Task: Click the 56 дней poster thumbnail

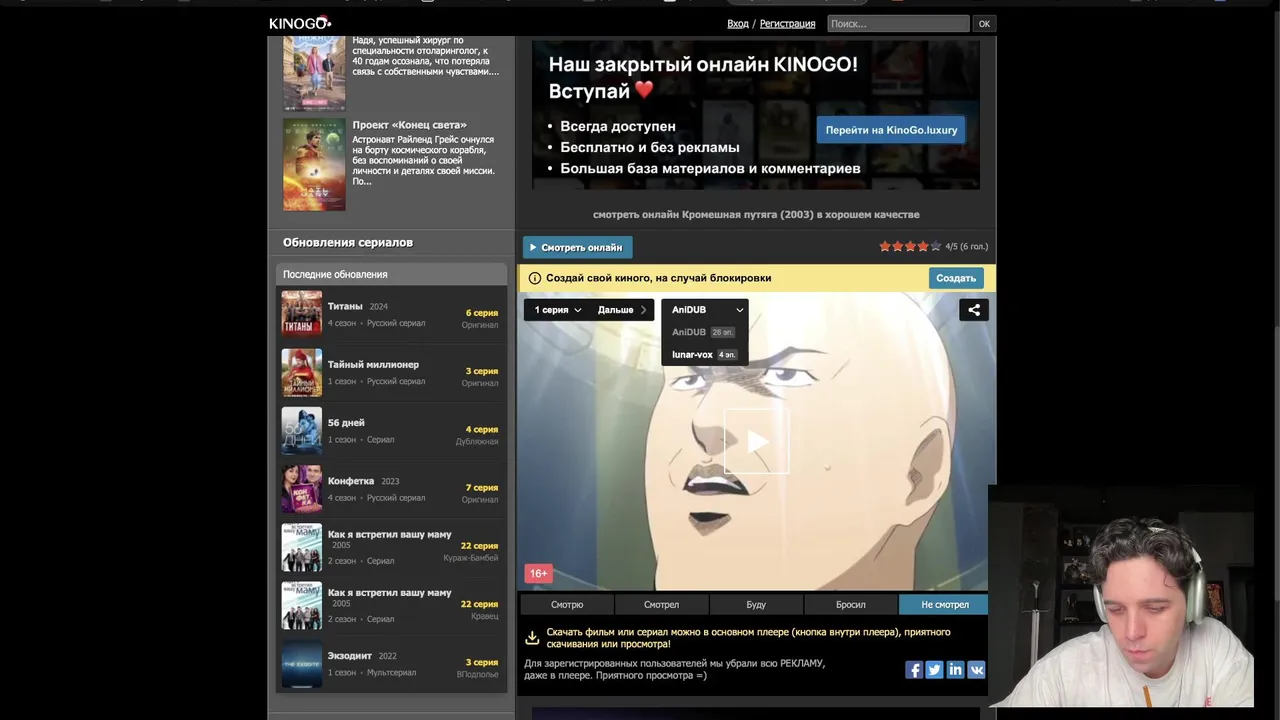Action: point(302,430)
